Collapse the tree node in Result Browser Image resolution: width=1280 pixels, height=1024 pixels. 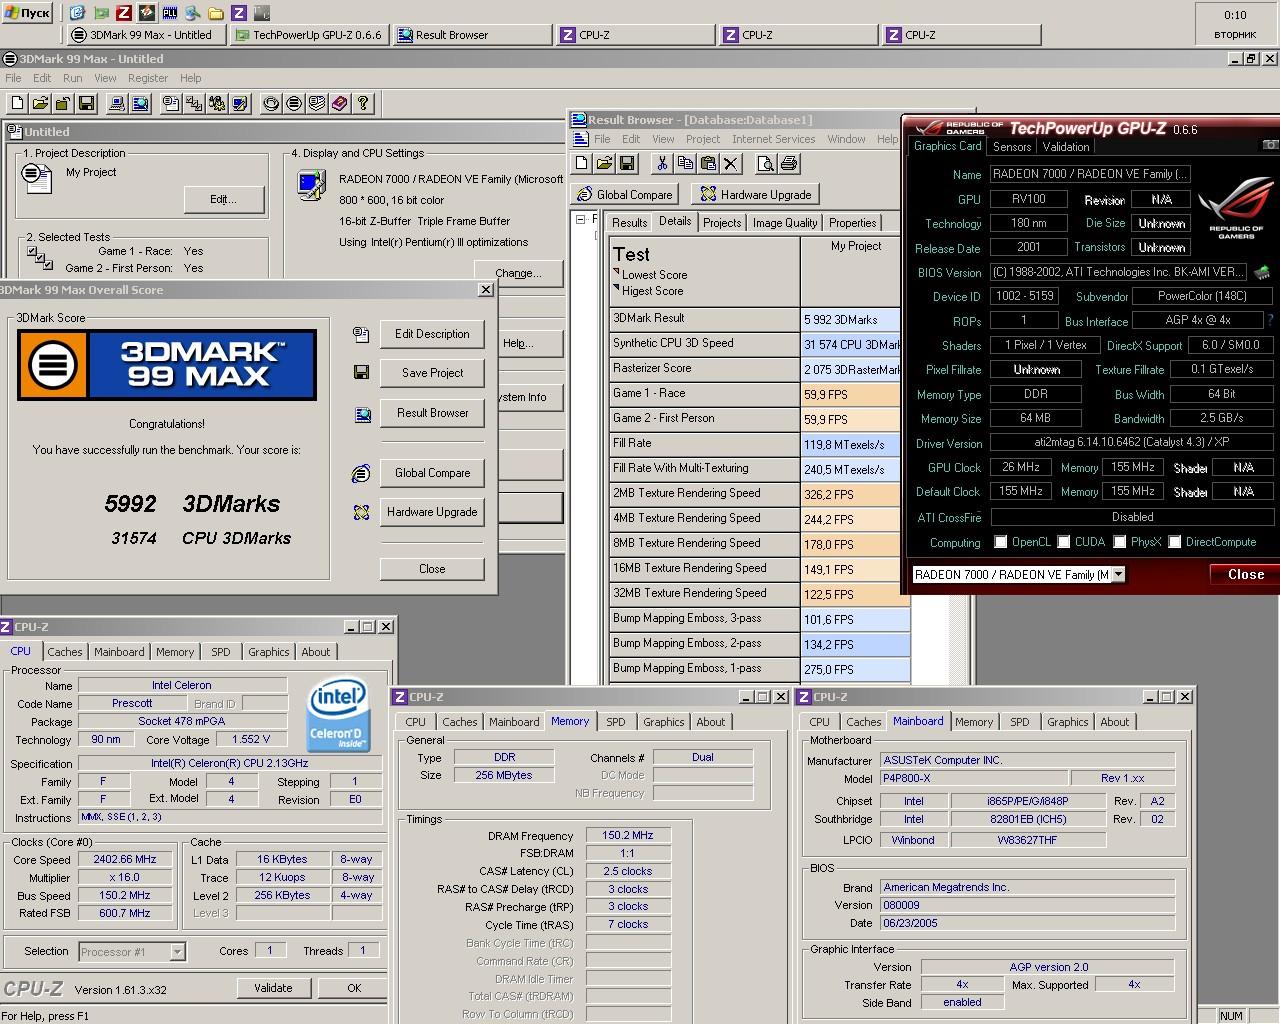[x=581, y=219]
